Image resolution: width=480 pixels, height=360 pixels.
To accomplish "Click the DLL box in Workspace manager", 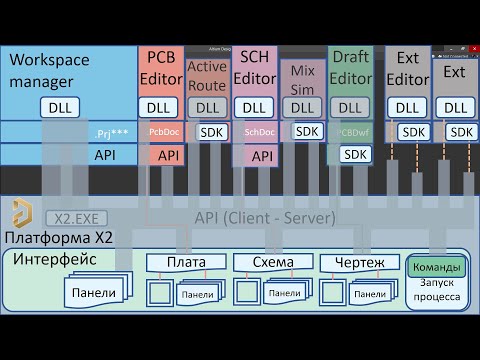I will pyautogui.click(x=60, y=107).
